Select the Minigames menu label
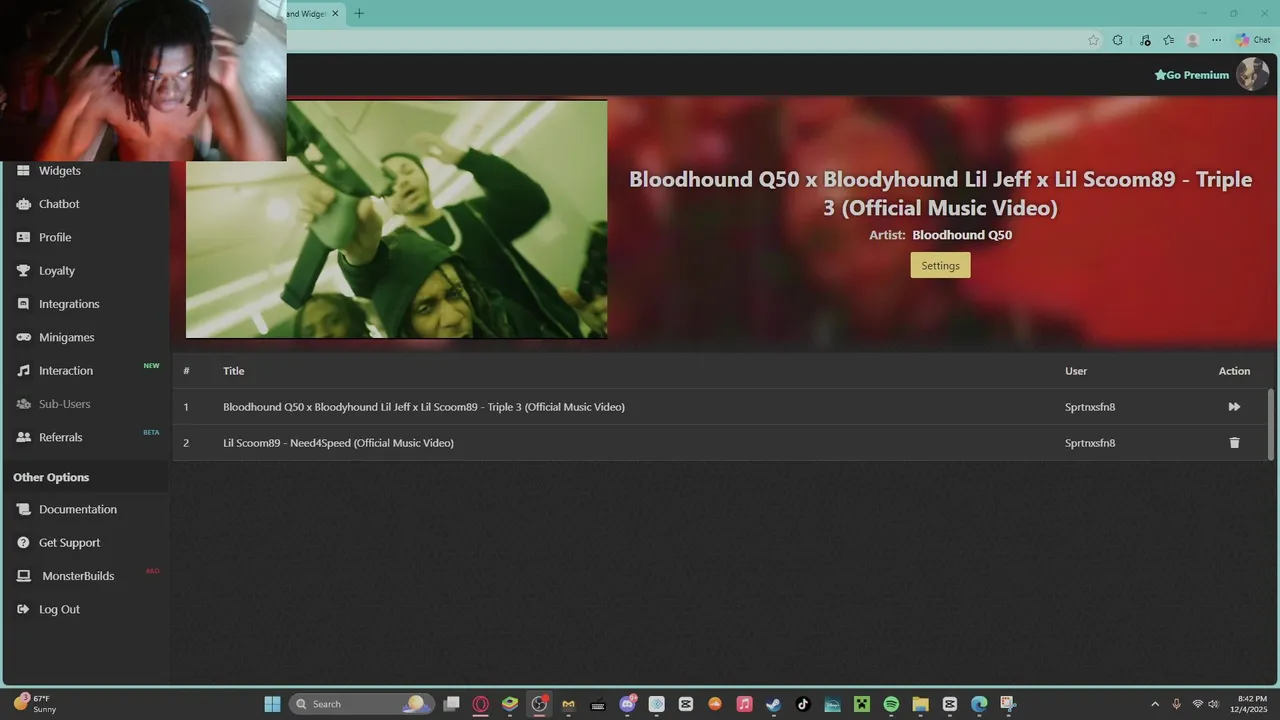 click(x=67, y=337)
